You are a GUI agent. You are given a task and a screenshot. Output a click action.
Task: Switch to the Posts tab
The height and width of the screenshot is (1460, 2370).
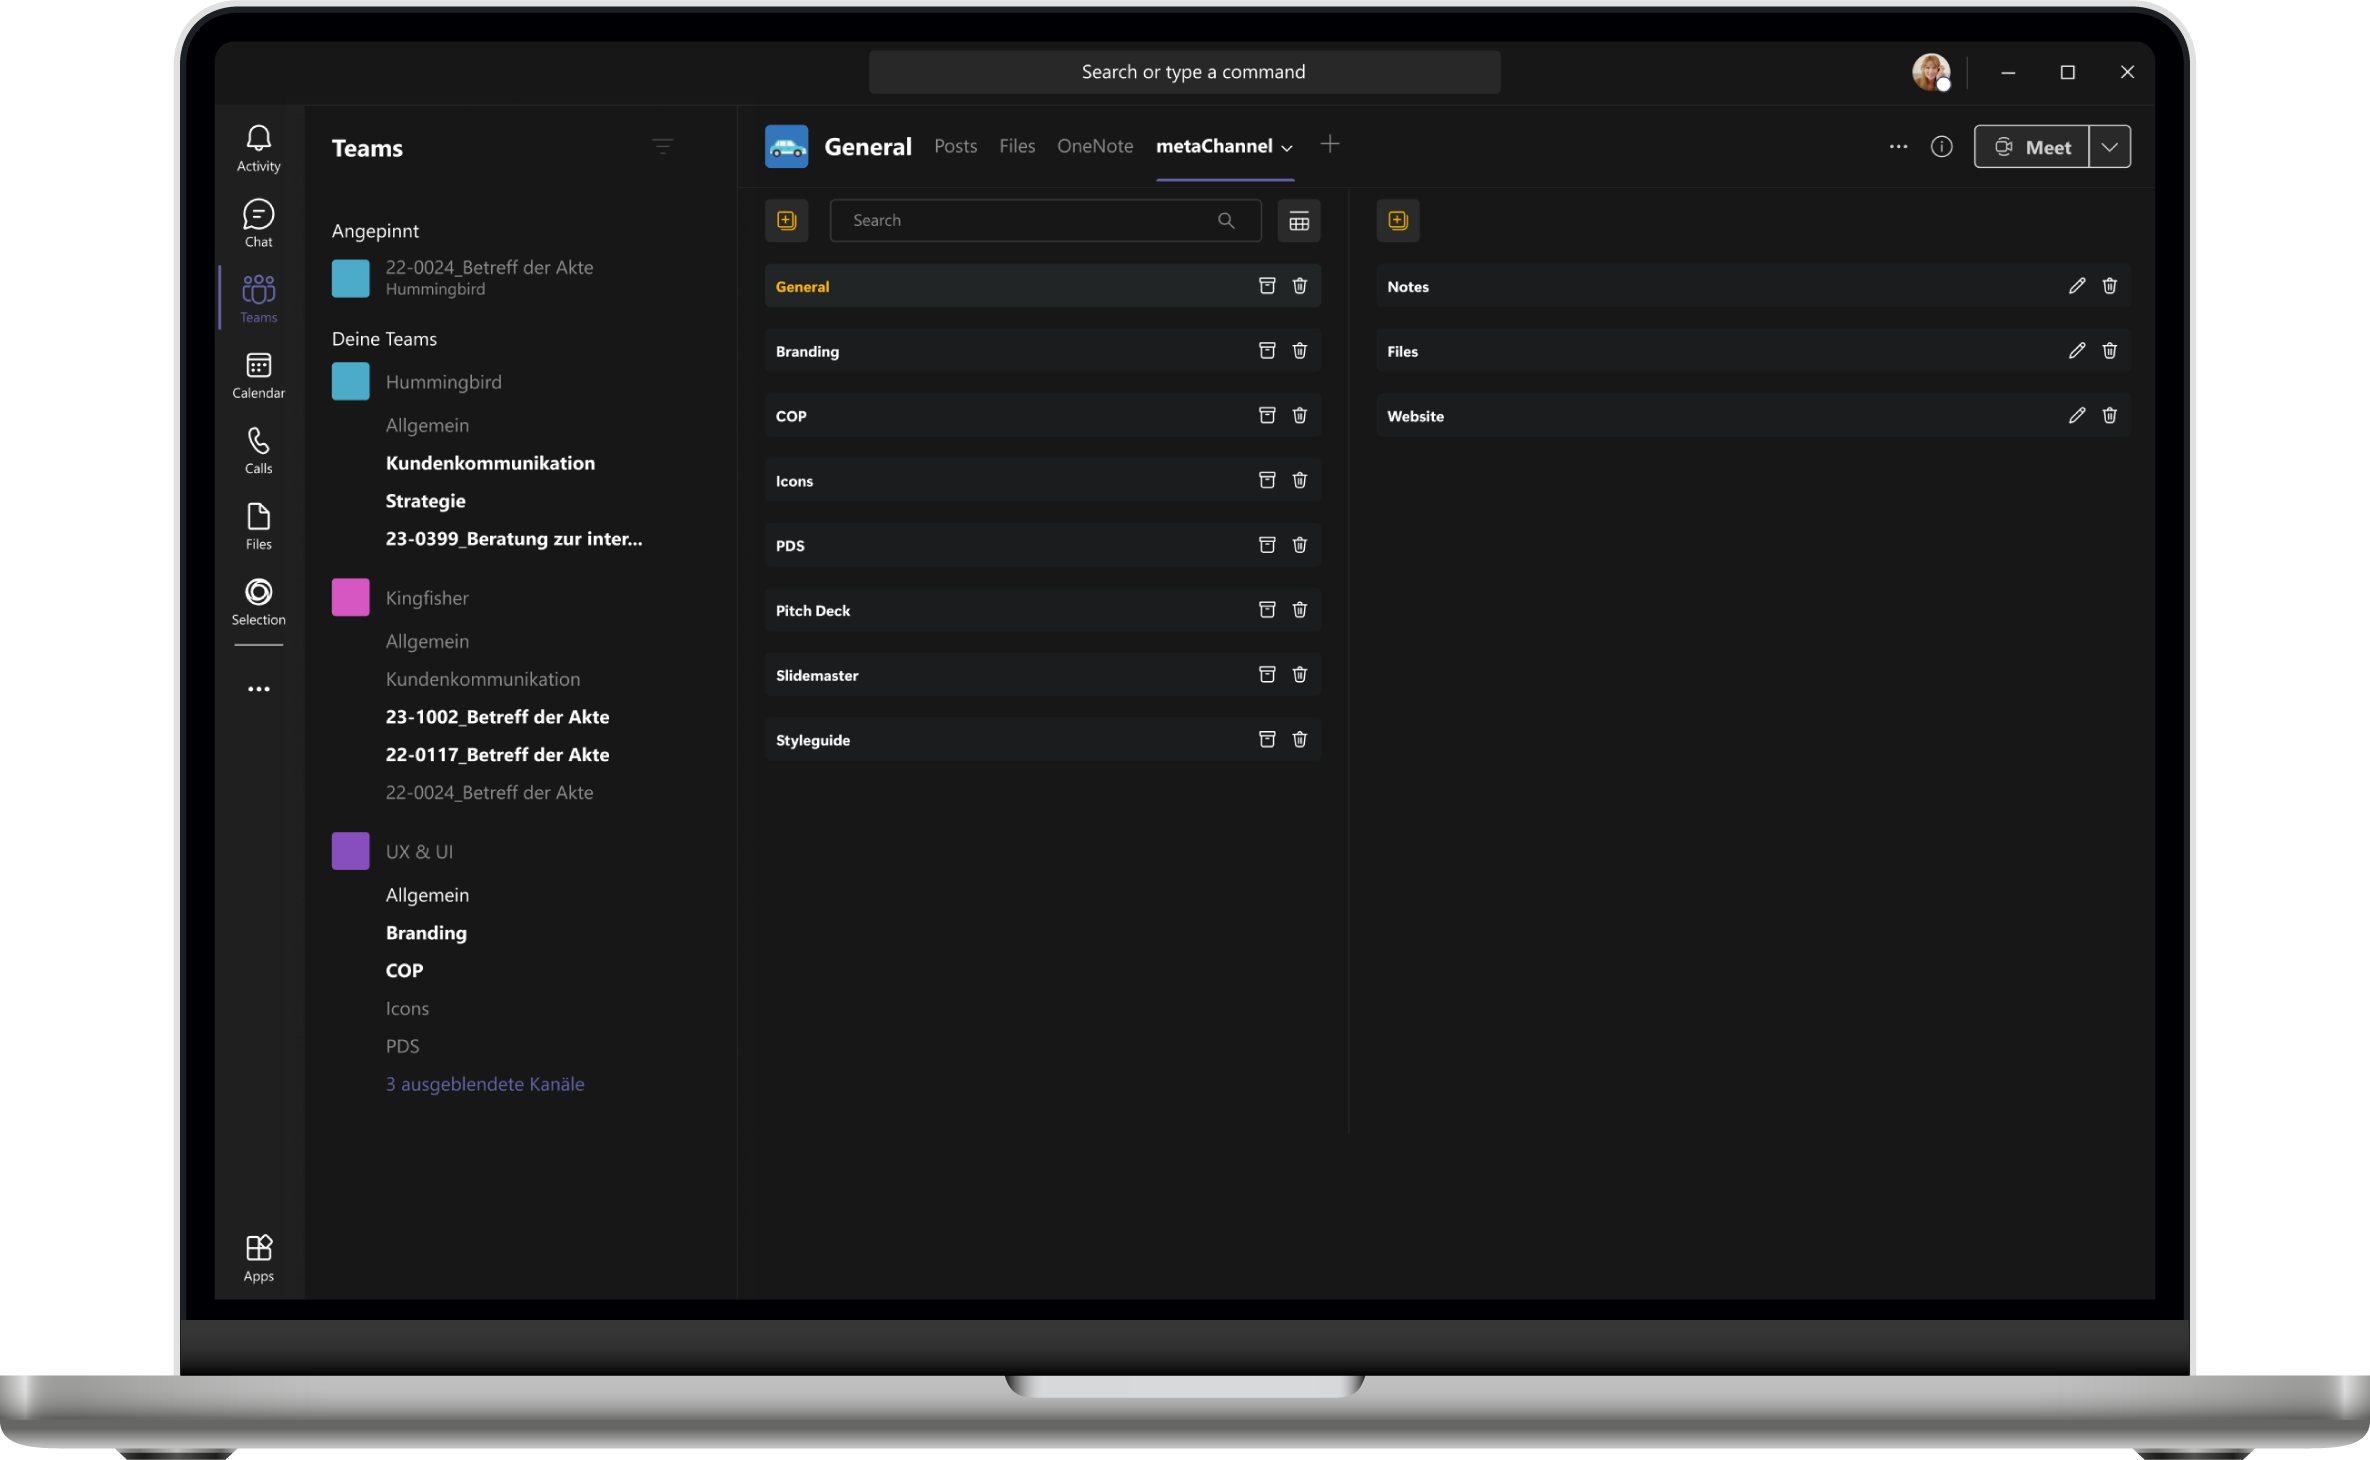[x=955, y=147]
